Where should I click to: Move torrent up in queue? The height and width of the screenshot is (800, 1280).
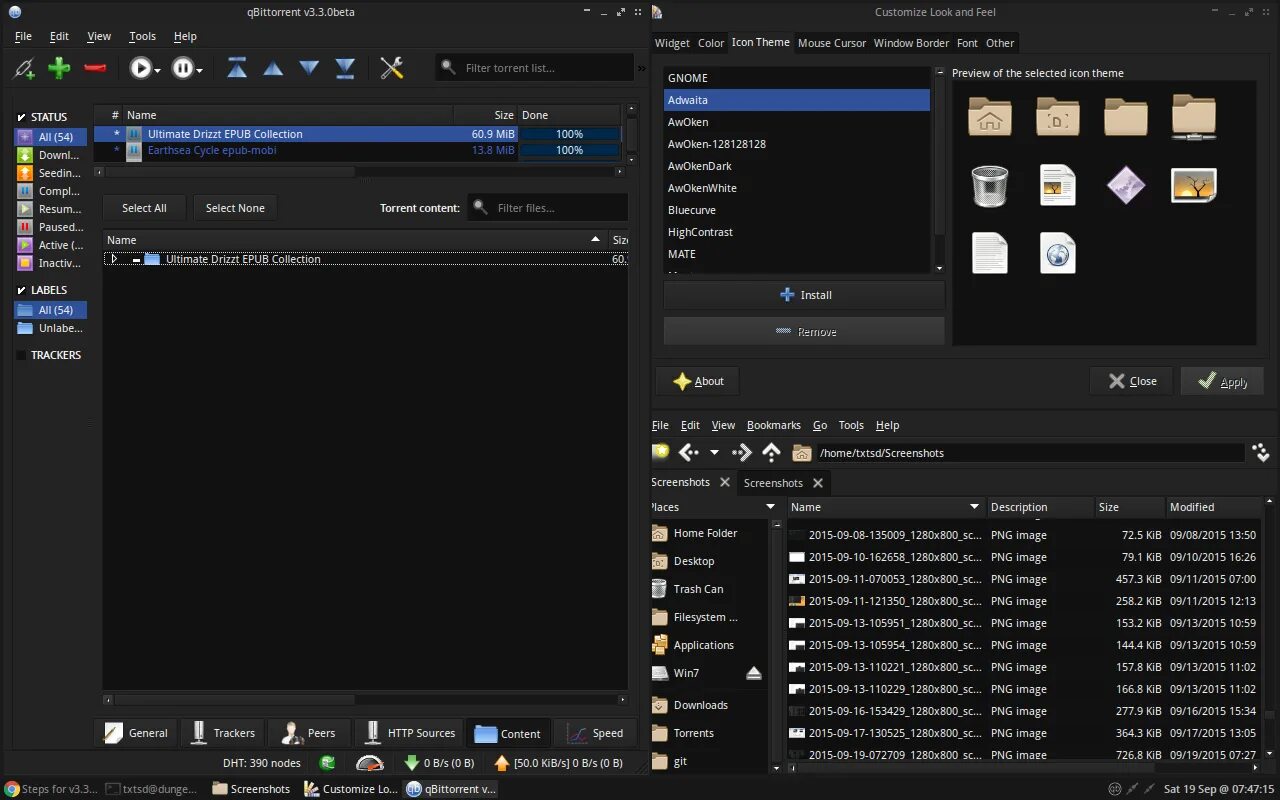coord(273,68)
